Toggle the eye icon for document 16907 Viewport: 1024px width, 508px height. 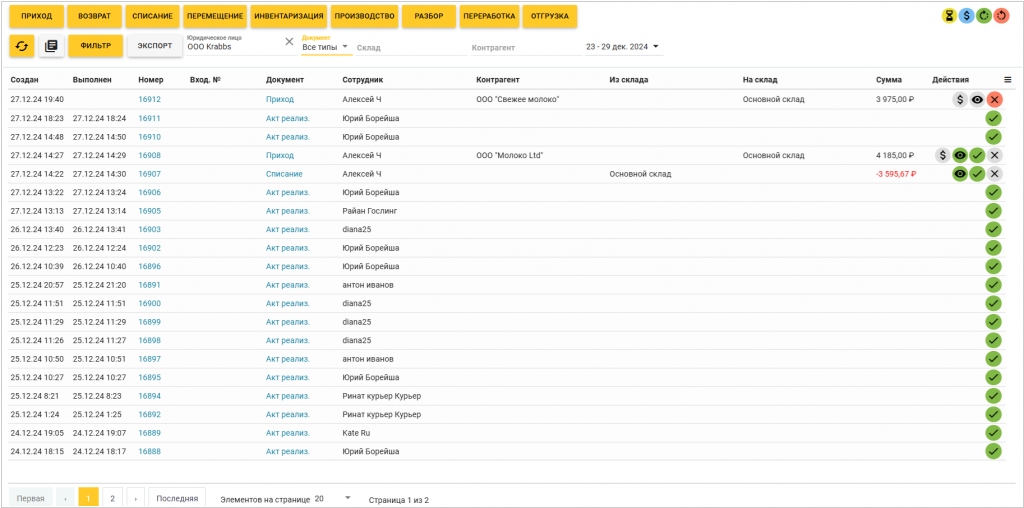960,174
